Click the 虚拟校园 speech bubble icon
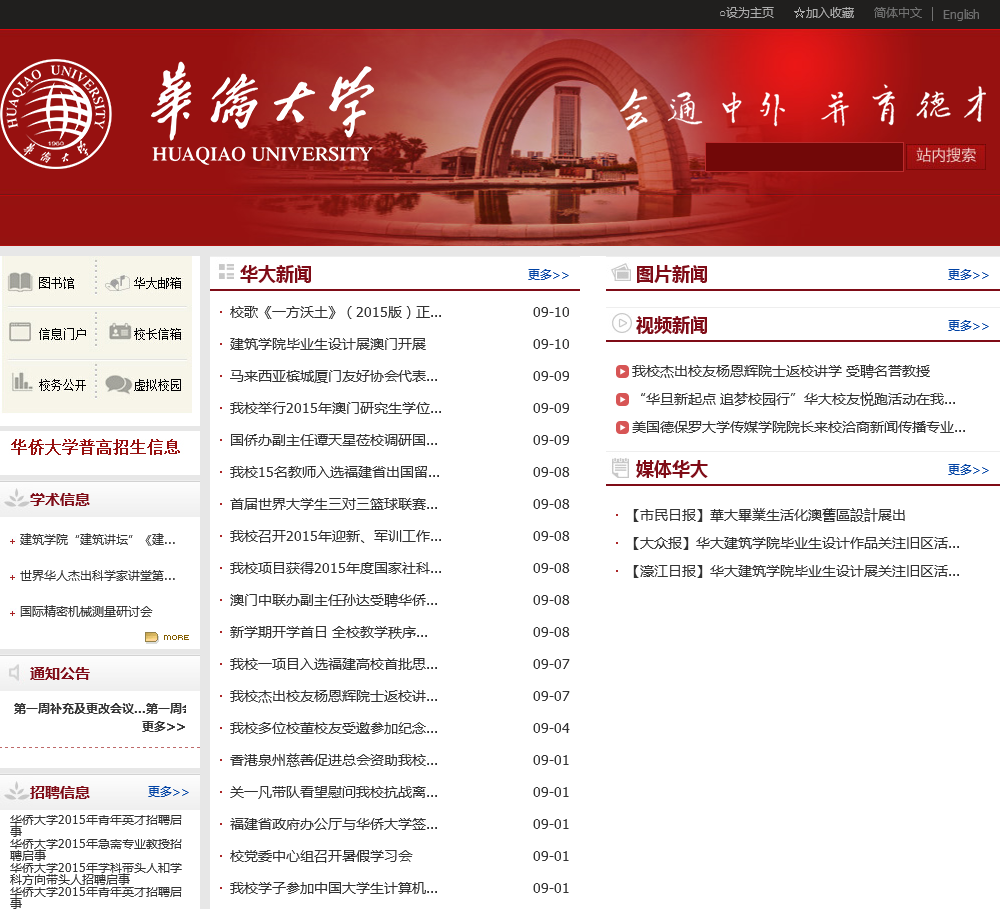The height and width of the screenshot is (909, 1000). point(119,383)
